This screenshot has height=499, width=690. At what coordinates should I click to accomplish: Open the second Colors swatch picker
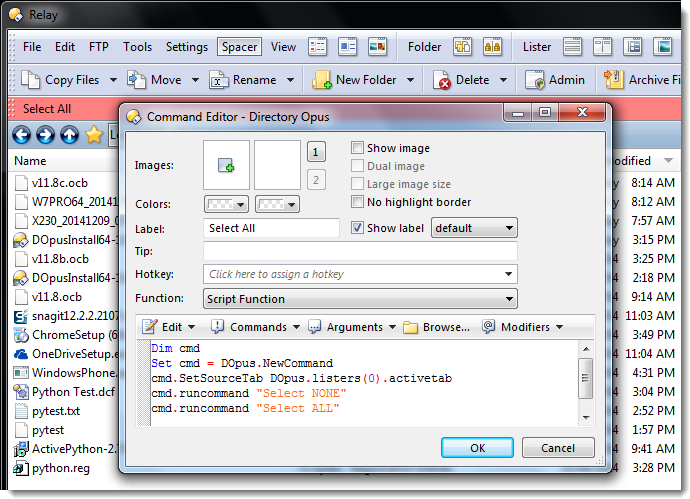[x=277, y=204]
